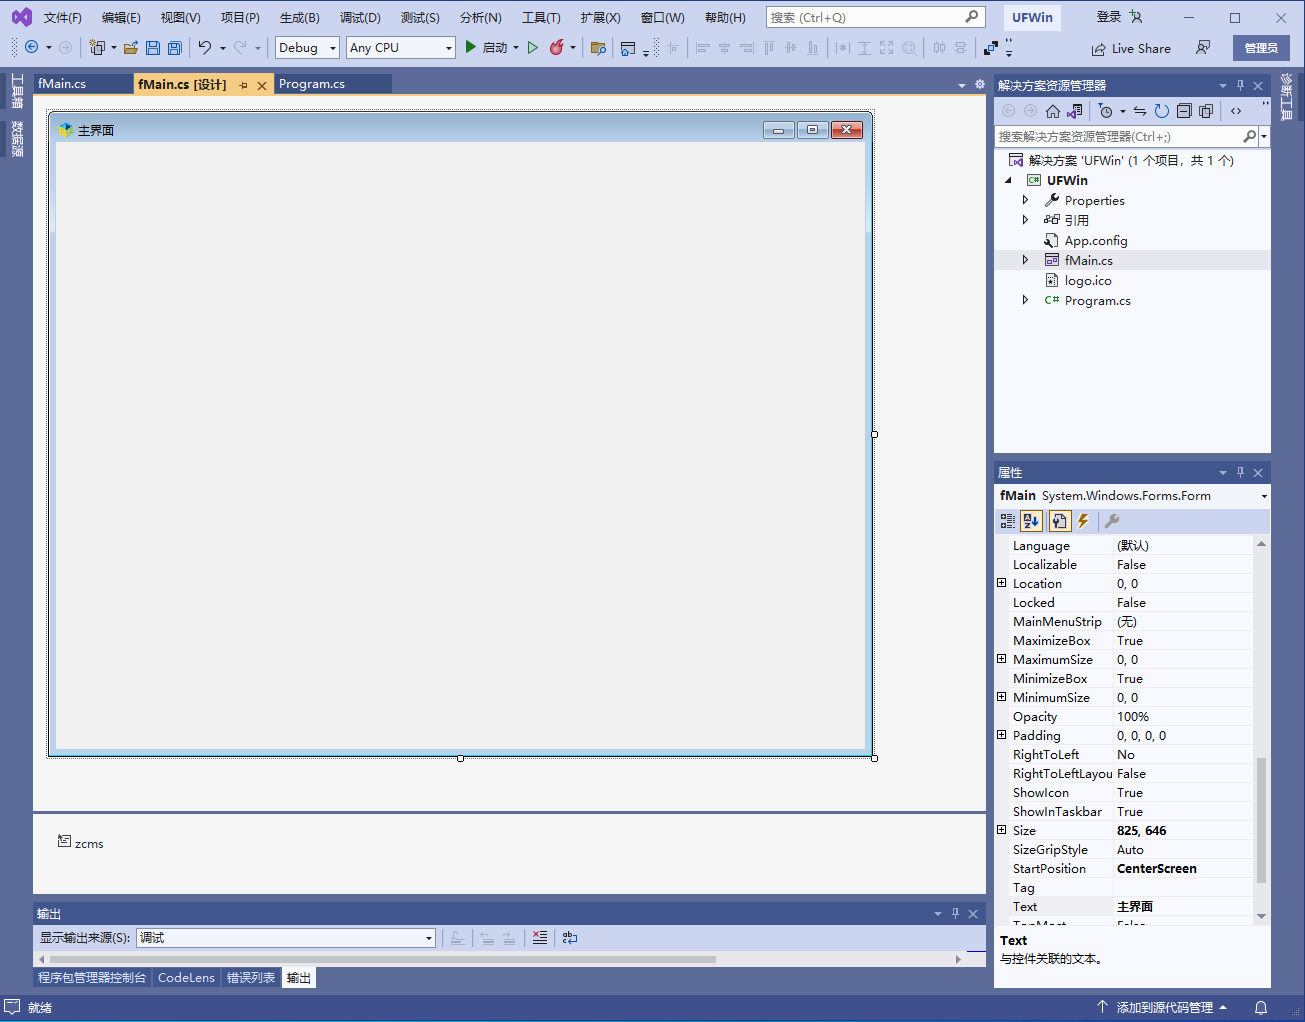
Task: Open the 工具箱 side panel tab
Action: coord(17,91)
